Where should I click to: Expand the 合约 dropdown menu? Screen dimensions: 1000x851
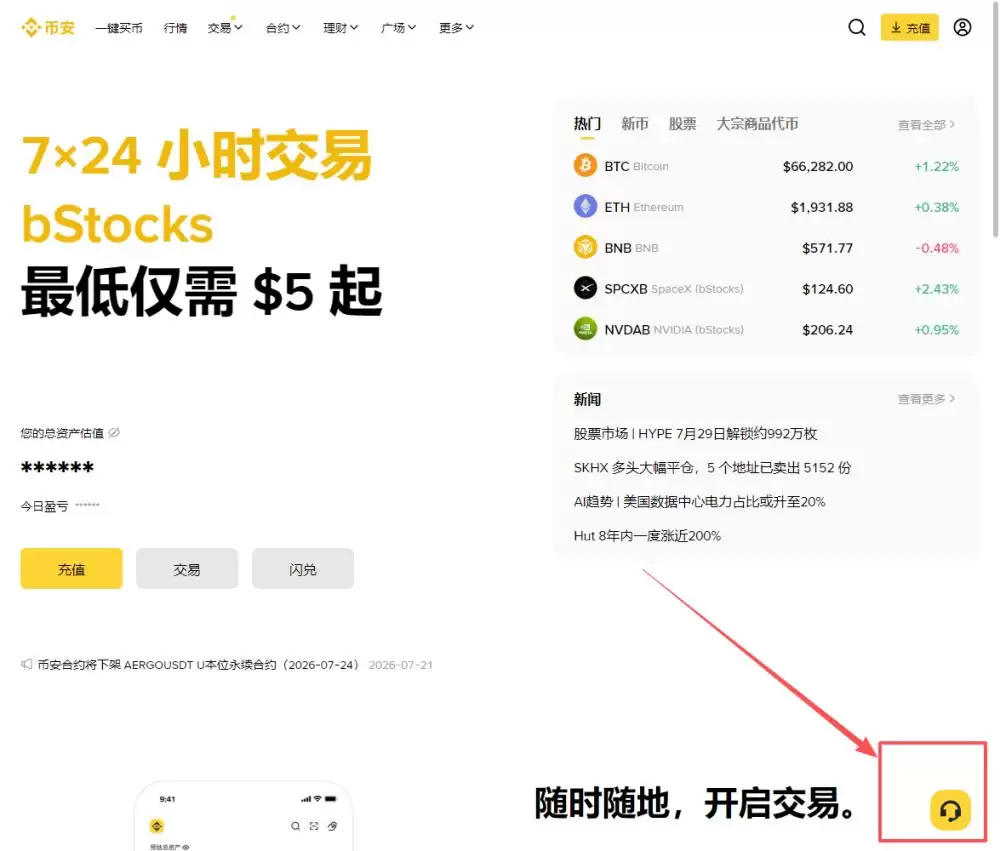[x=283, y=28]
